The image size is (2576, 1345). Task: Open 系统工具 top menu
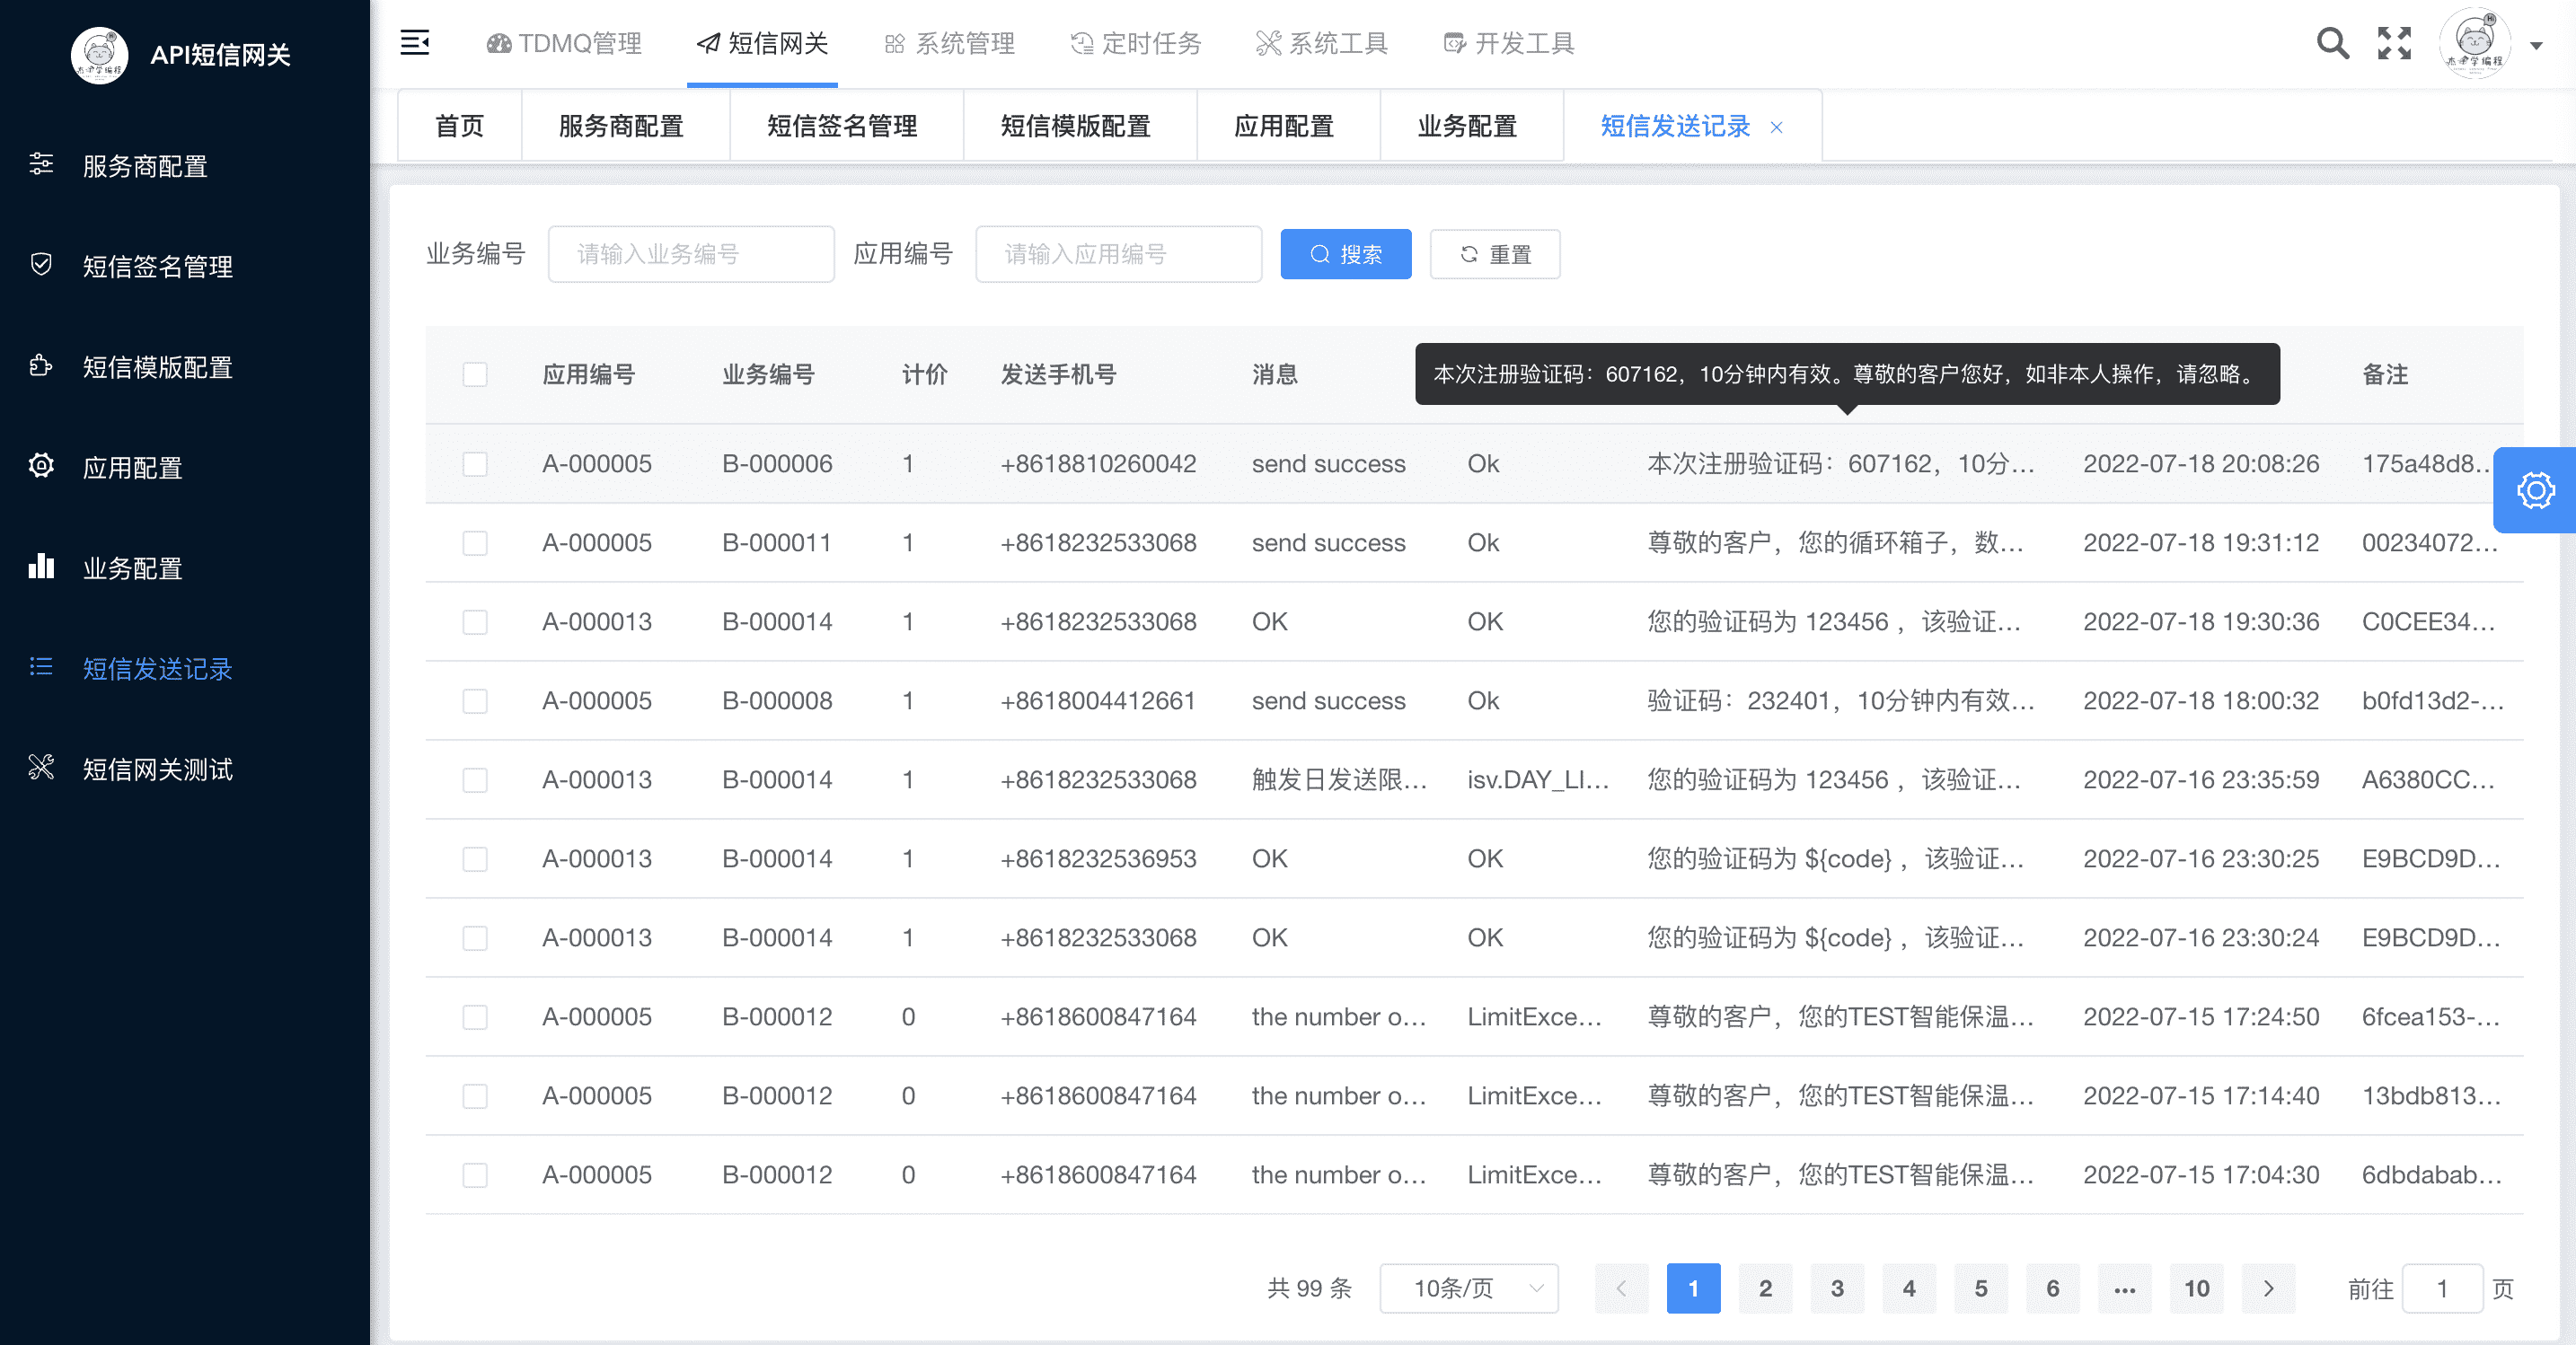coord(1322,43)
